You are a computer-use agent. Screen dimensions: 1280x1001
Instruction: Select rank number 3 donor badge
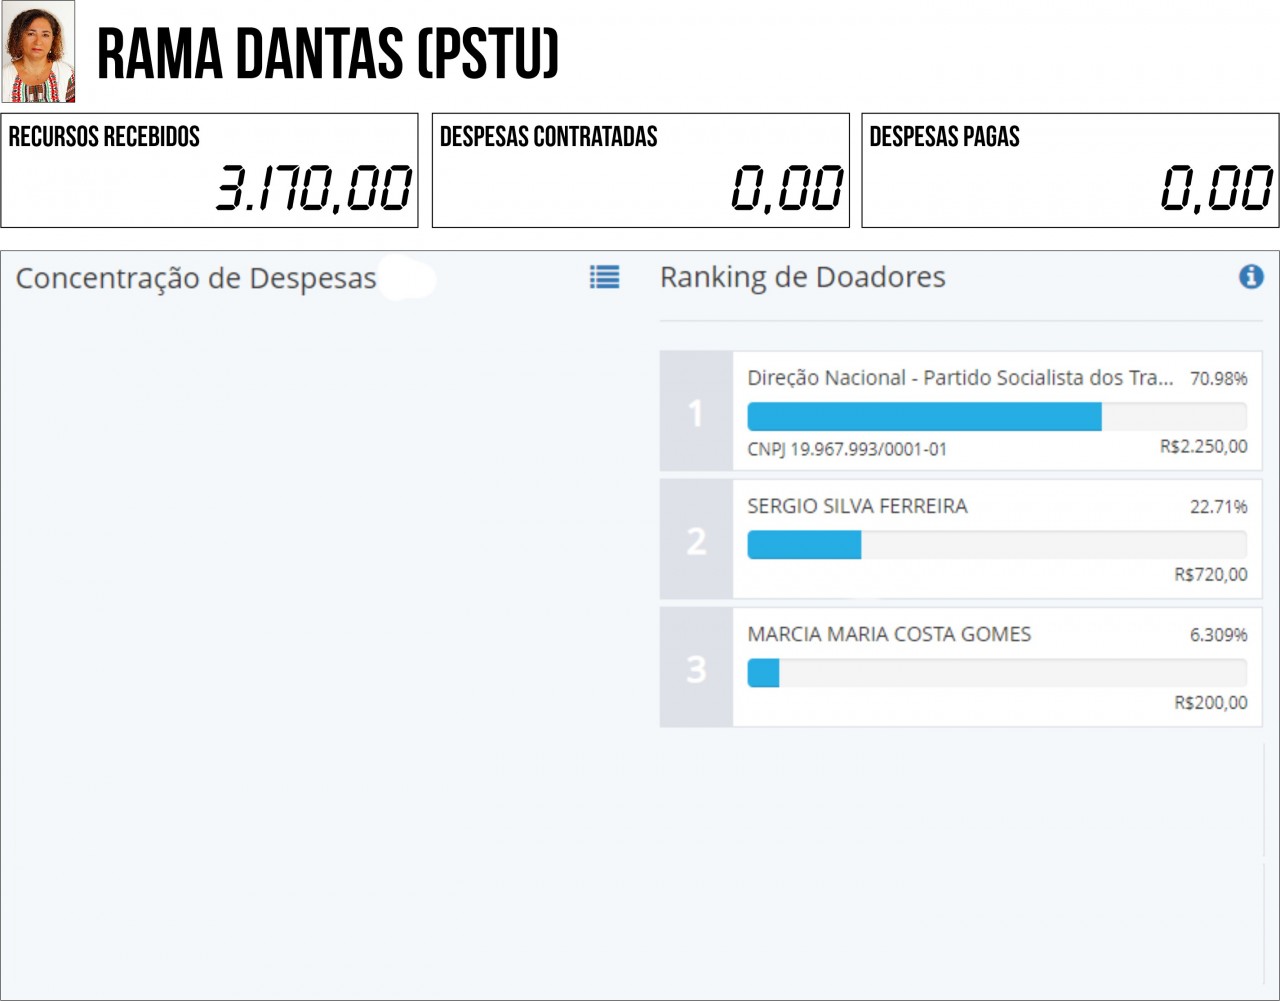click(x=696, y=667)
